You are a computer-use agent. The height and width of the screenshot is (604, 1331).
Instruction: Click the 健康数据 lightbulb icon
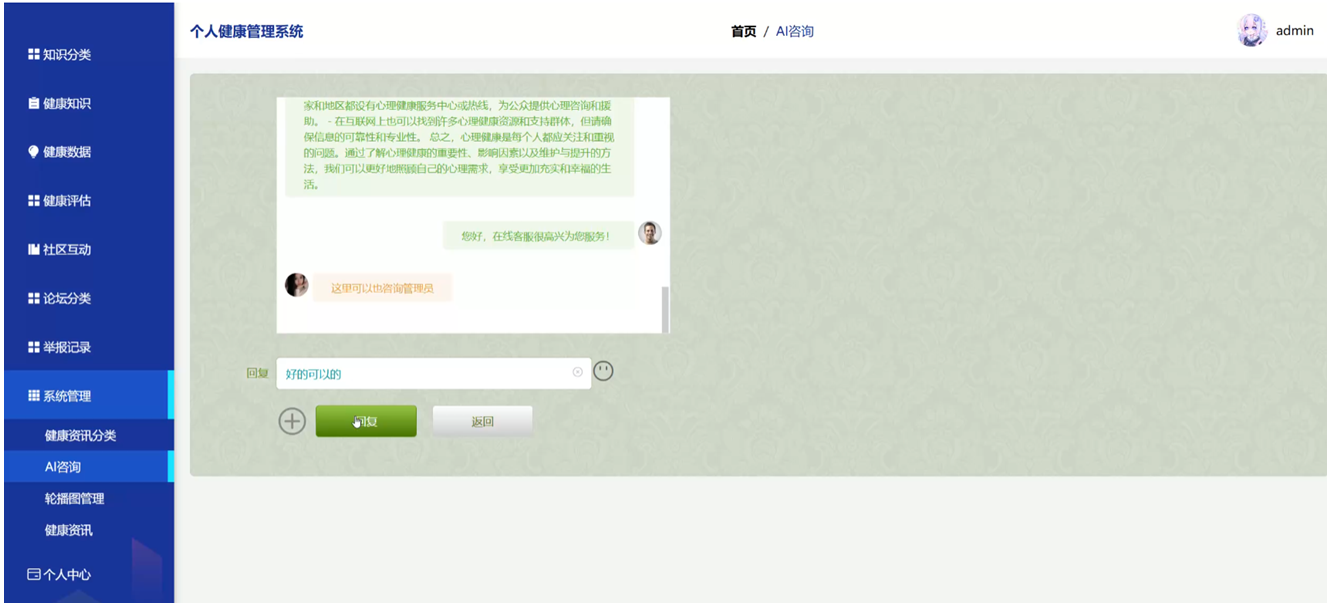(x=34, y=152)
